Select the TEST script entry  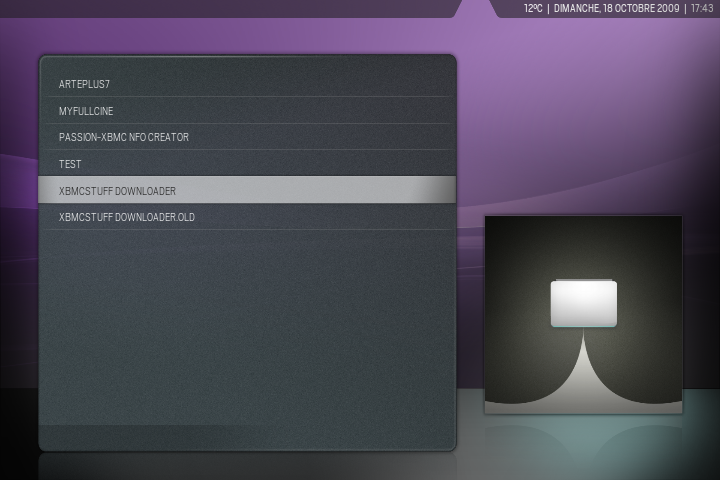pyautogui.click(x=248, y=164)
